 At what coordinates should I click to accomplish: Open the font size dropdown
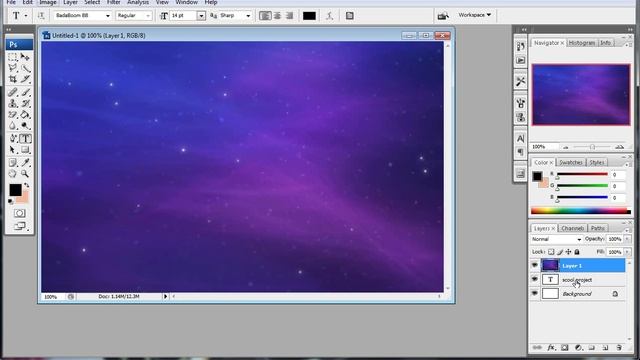[x=201, y=16]
